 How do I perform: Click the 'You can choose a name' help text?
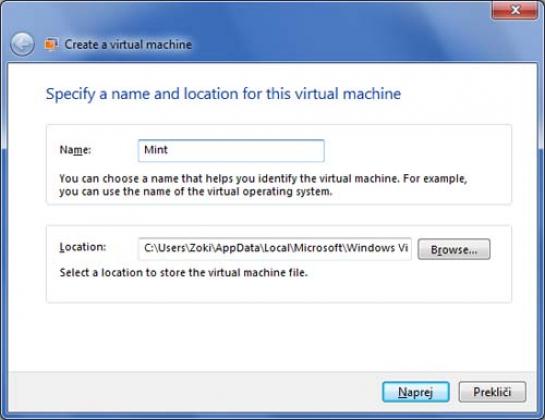click(x=263, y=179)
